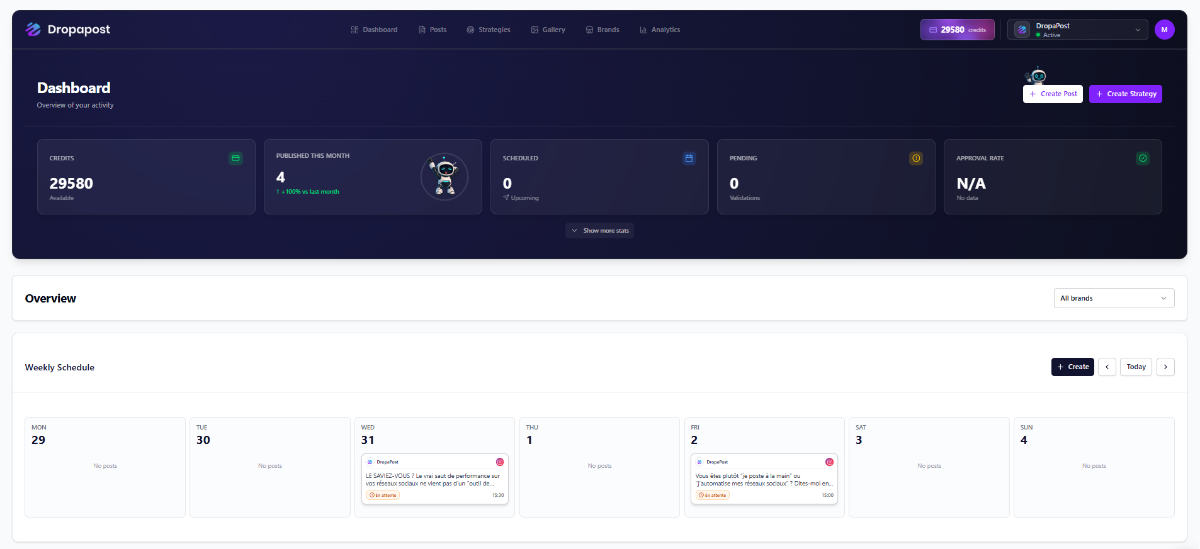Open the user avatar 'M' menu

click(x=1164, y=30)
